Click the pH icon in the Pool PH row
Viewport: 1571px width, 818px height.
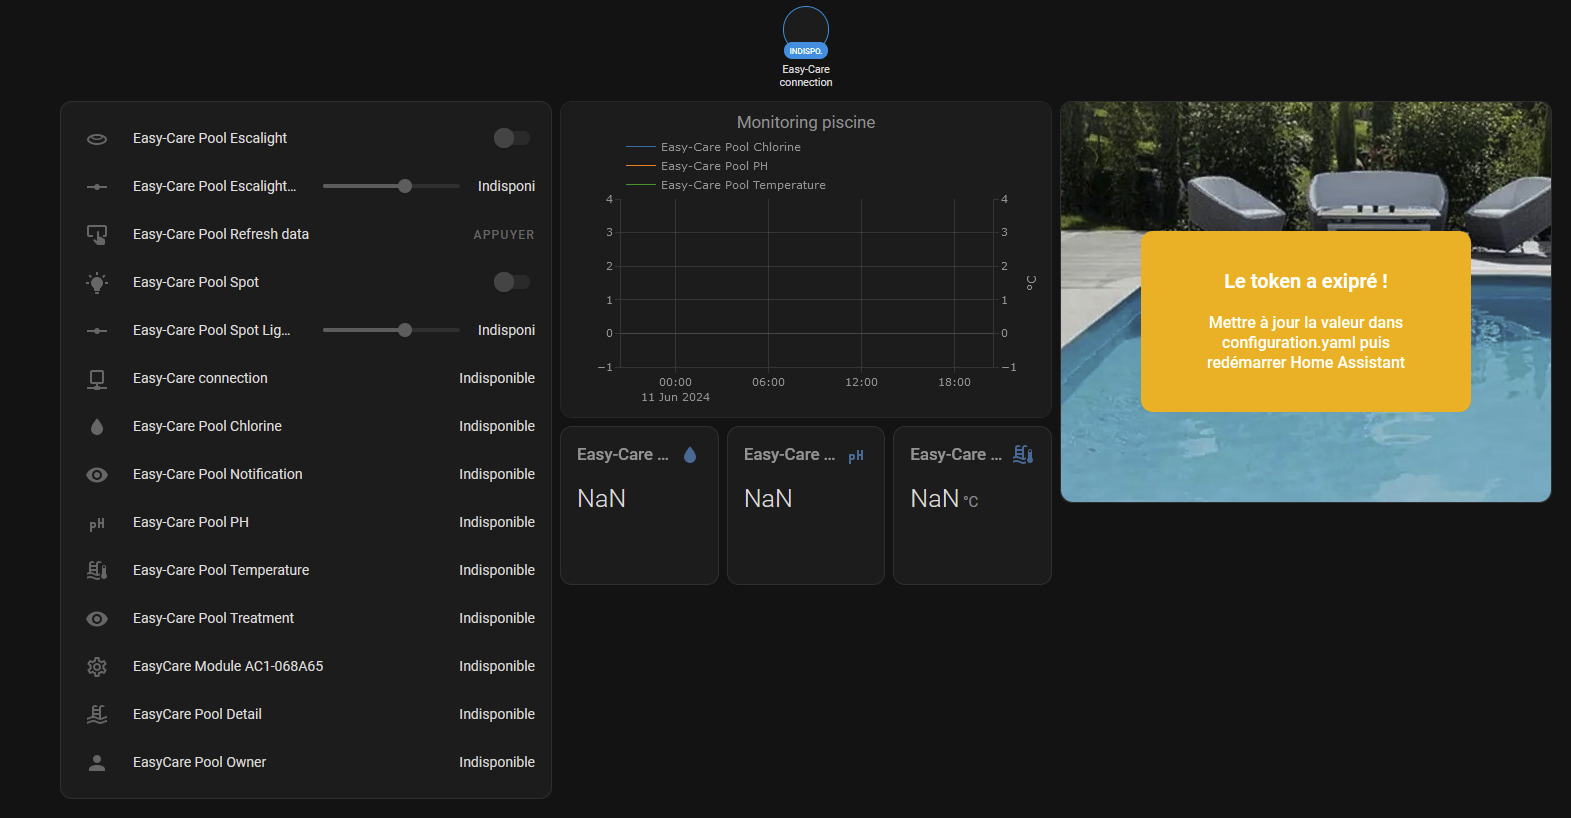pos(97,524)
